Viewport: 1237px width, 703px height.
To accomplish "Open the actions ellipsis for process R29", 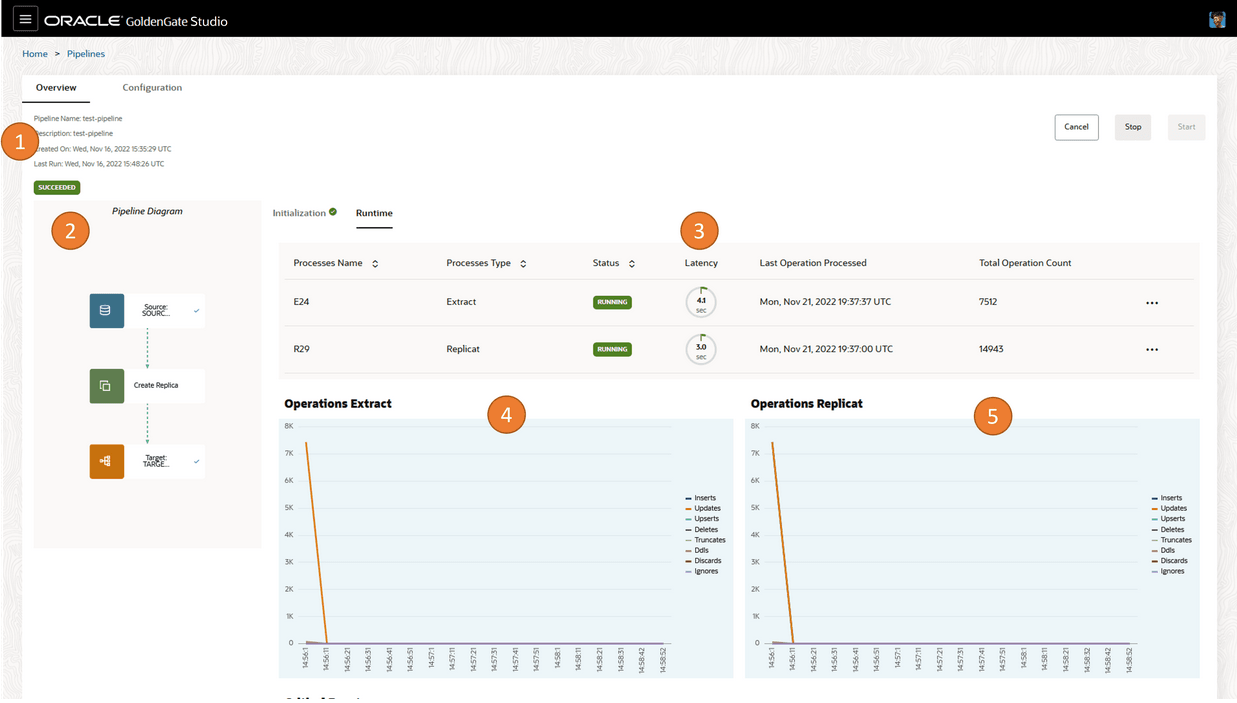I will click(1152, 349).
